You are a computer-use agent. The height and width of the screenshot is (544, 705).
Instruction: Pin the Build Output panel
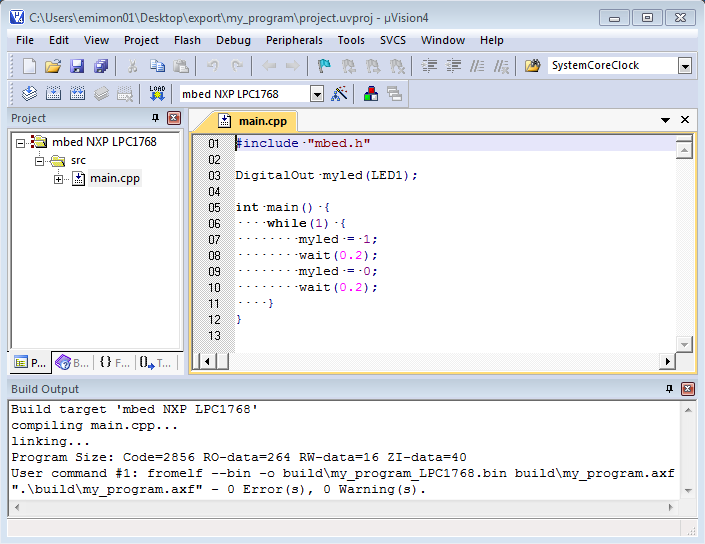pos(669,389)
